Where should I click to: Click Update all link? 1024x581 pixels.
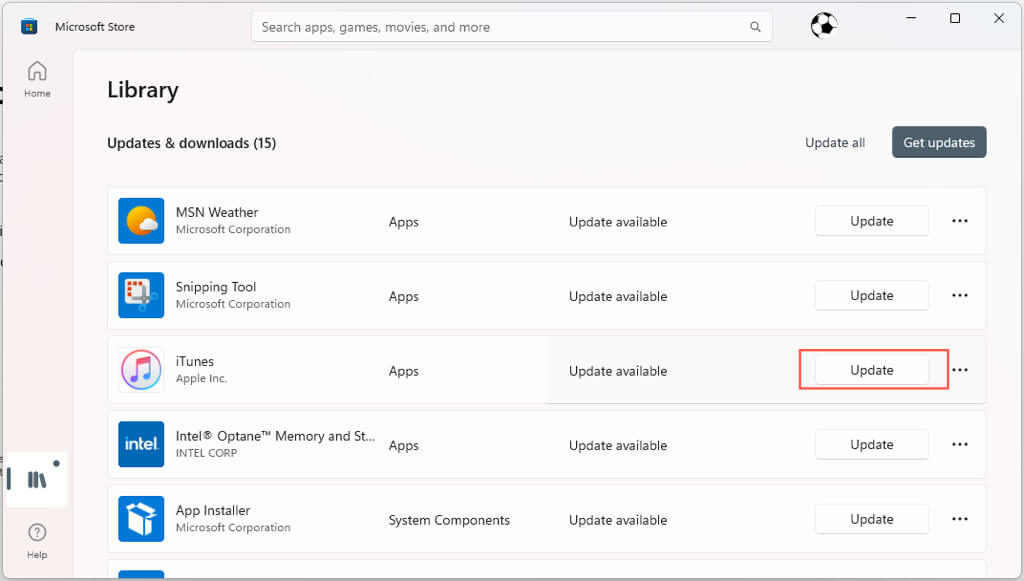(x=835, y=143)
